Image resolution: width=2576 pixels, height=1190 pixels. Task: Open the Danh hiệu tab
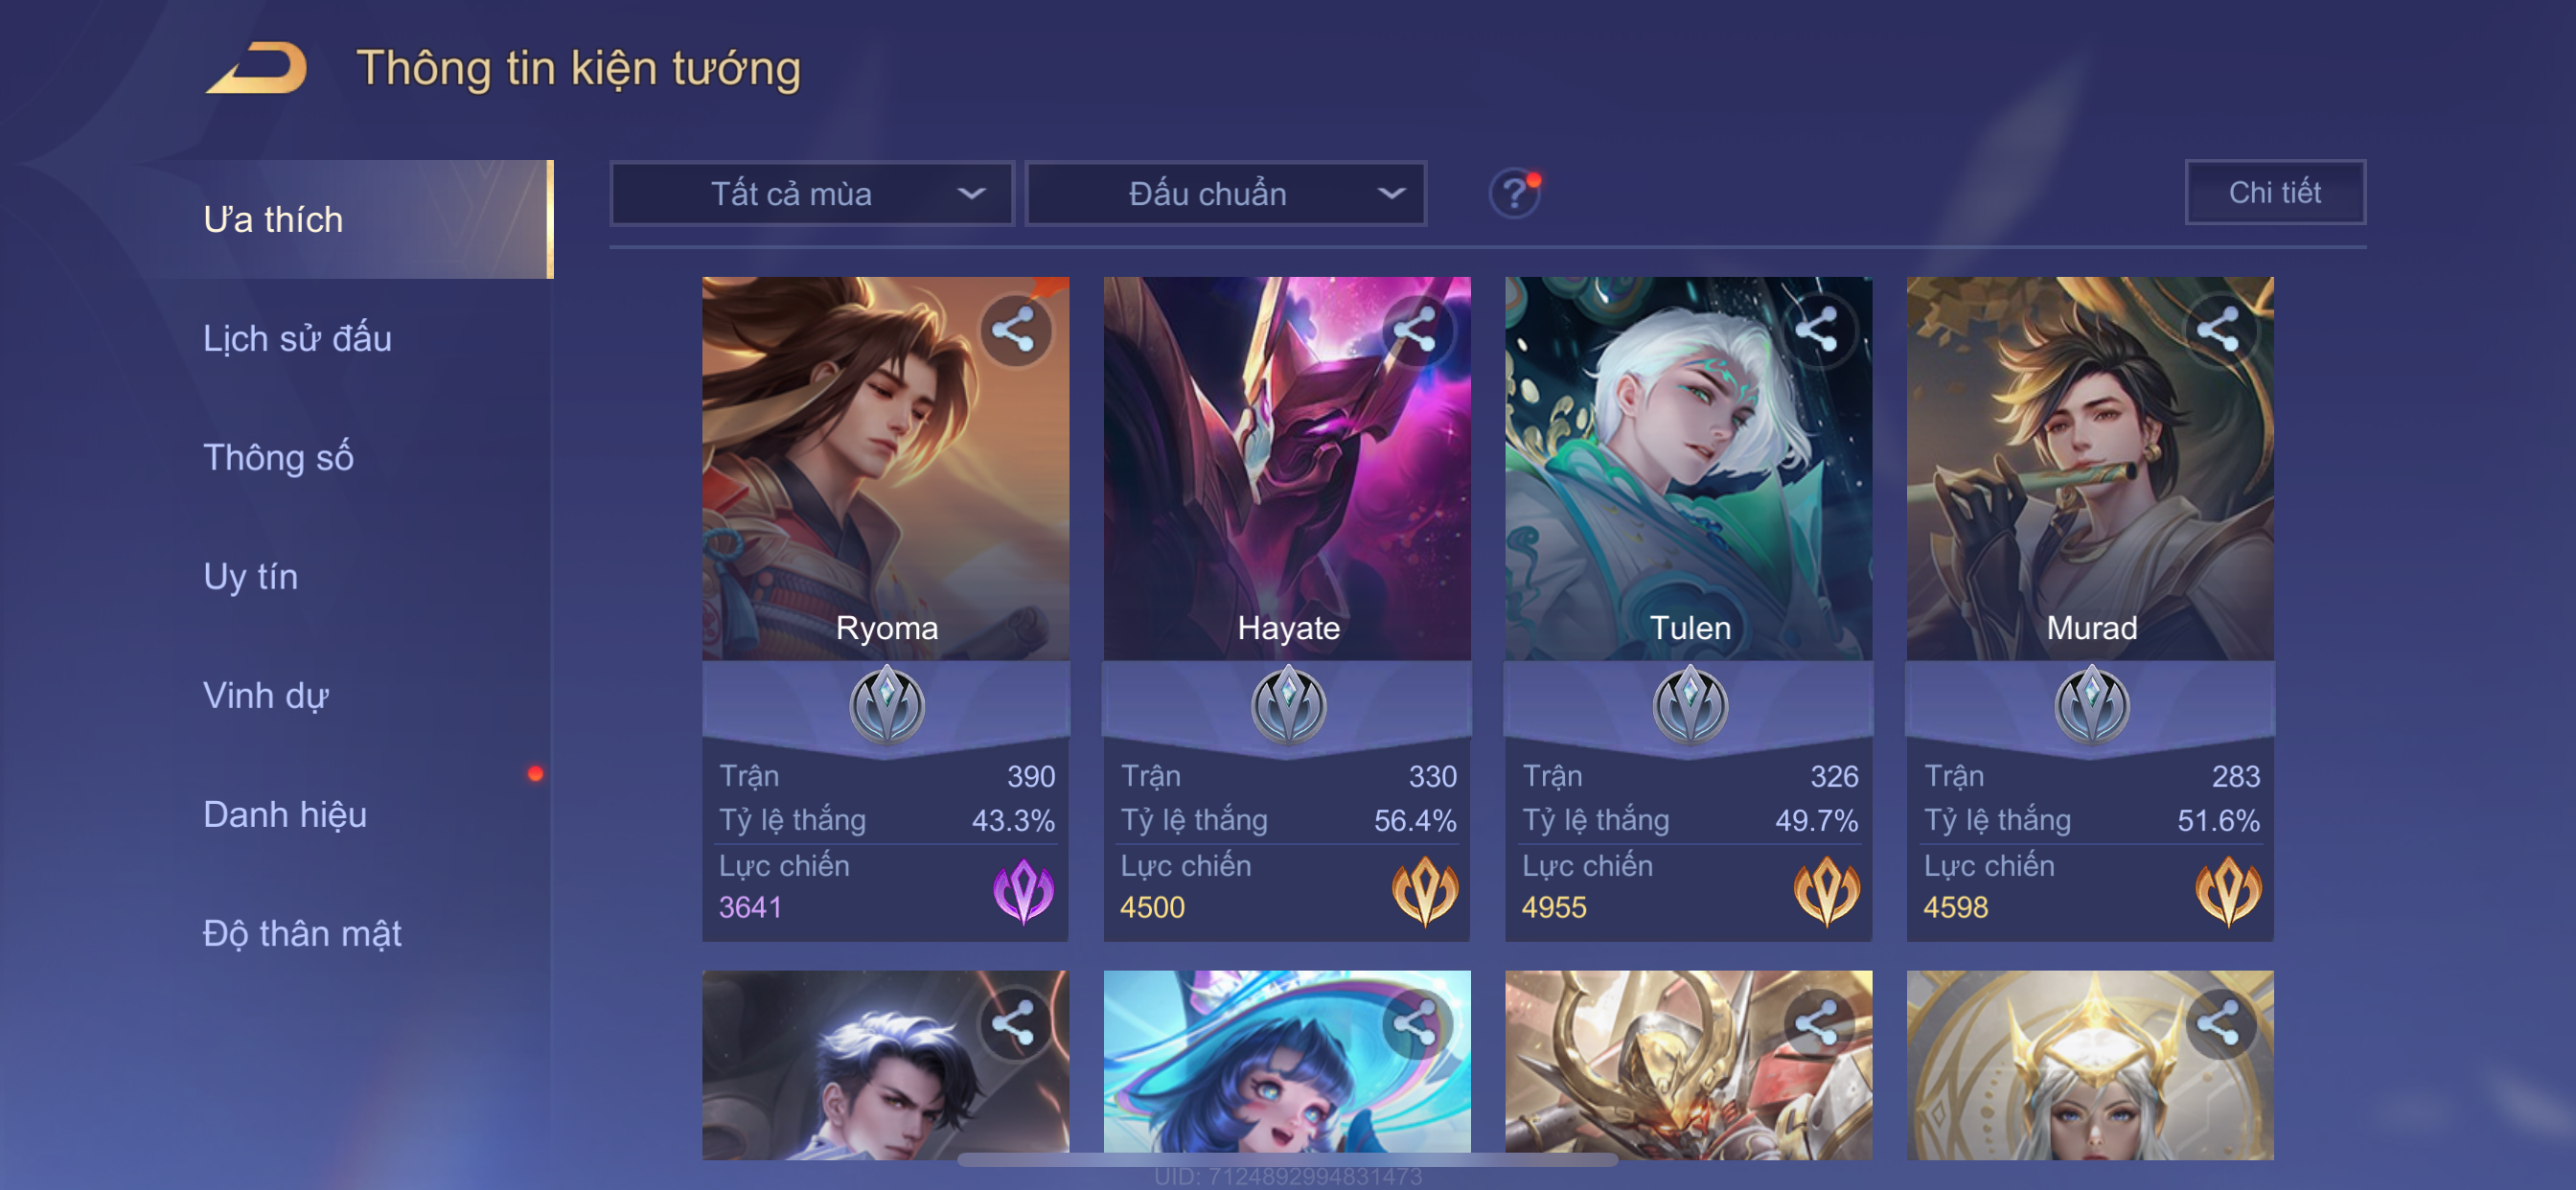(285, 814)
